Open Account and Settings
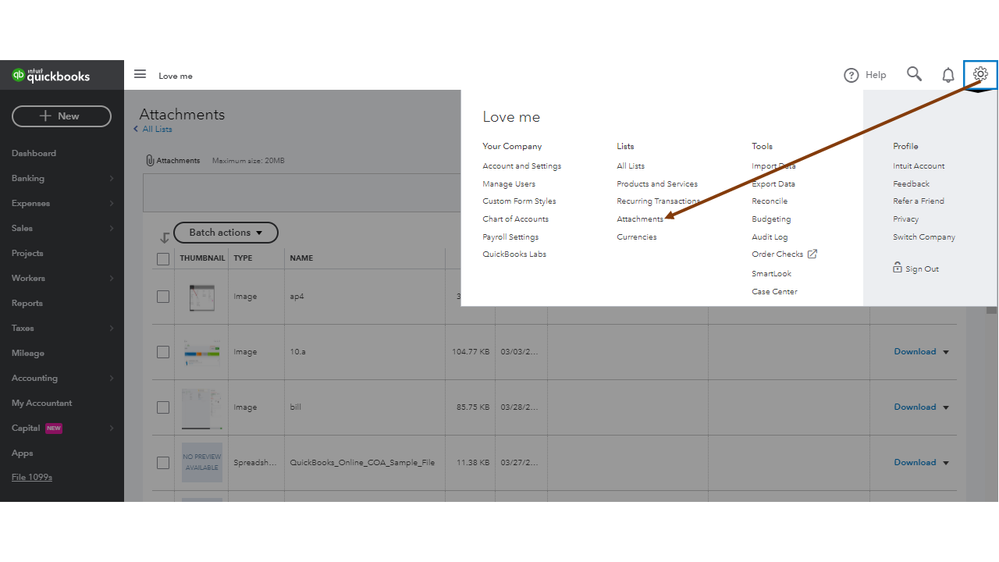Image resolution: width=999 pixels, height=562 pixels. [522, 166]
